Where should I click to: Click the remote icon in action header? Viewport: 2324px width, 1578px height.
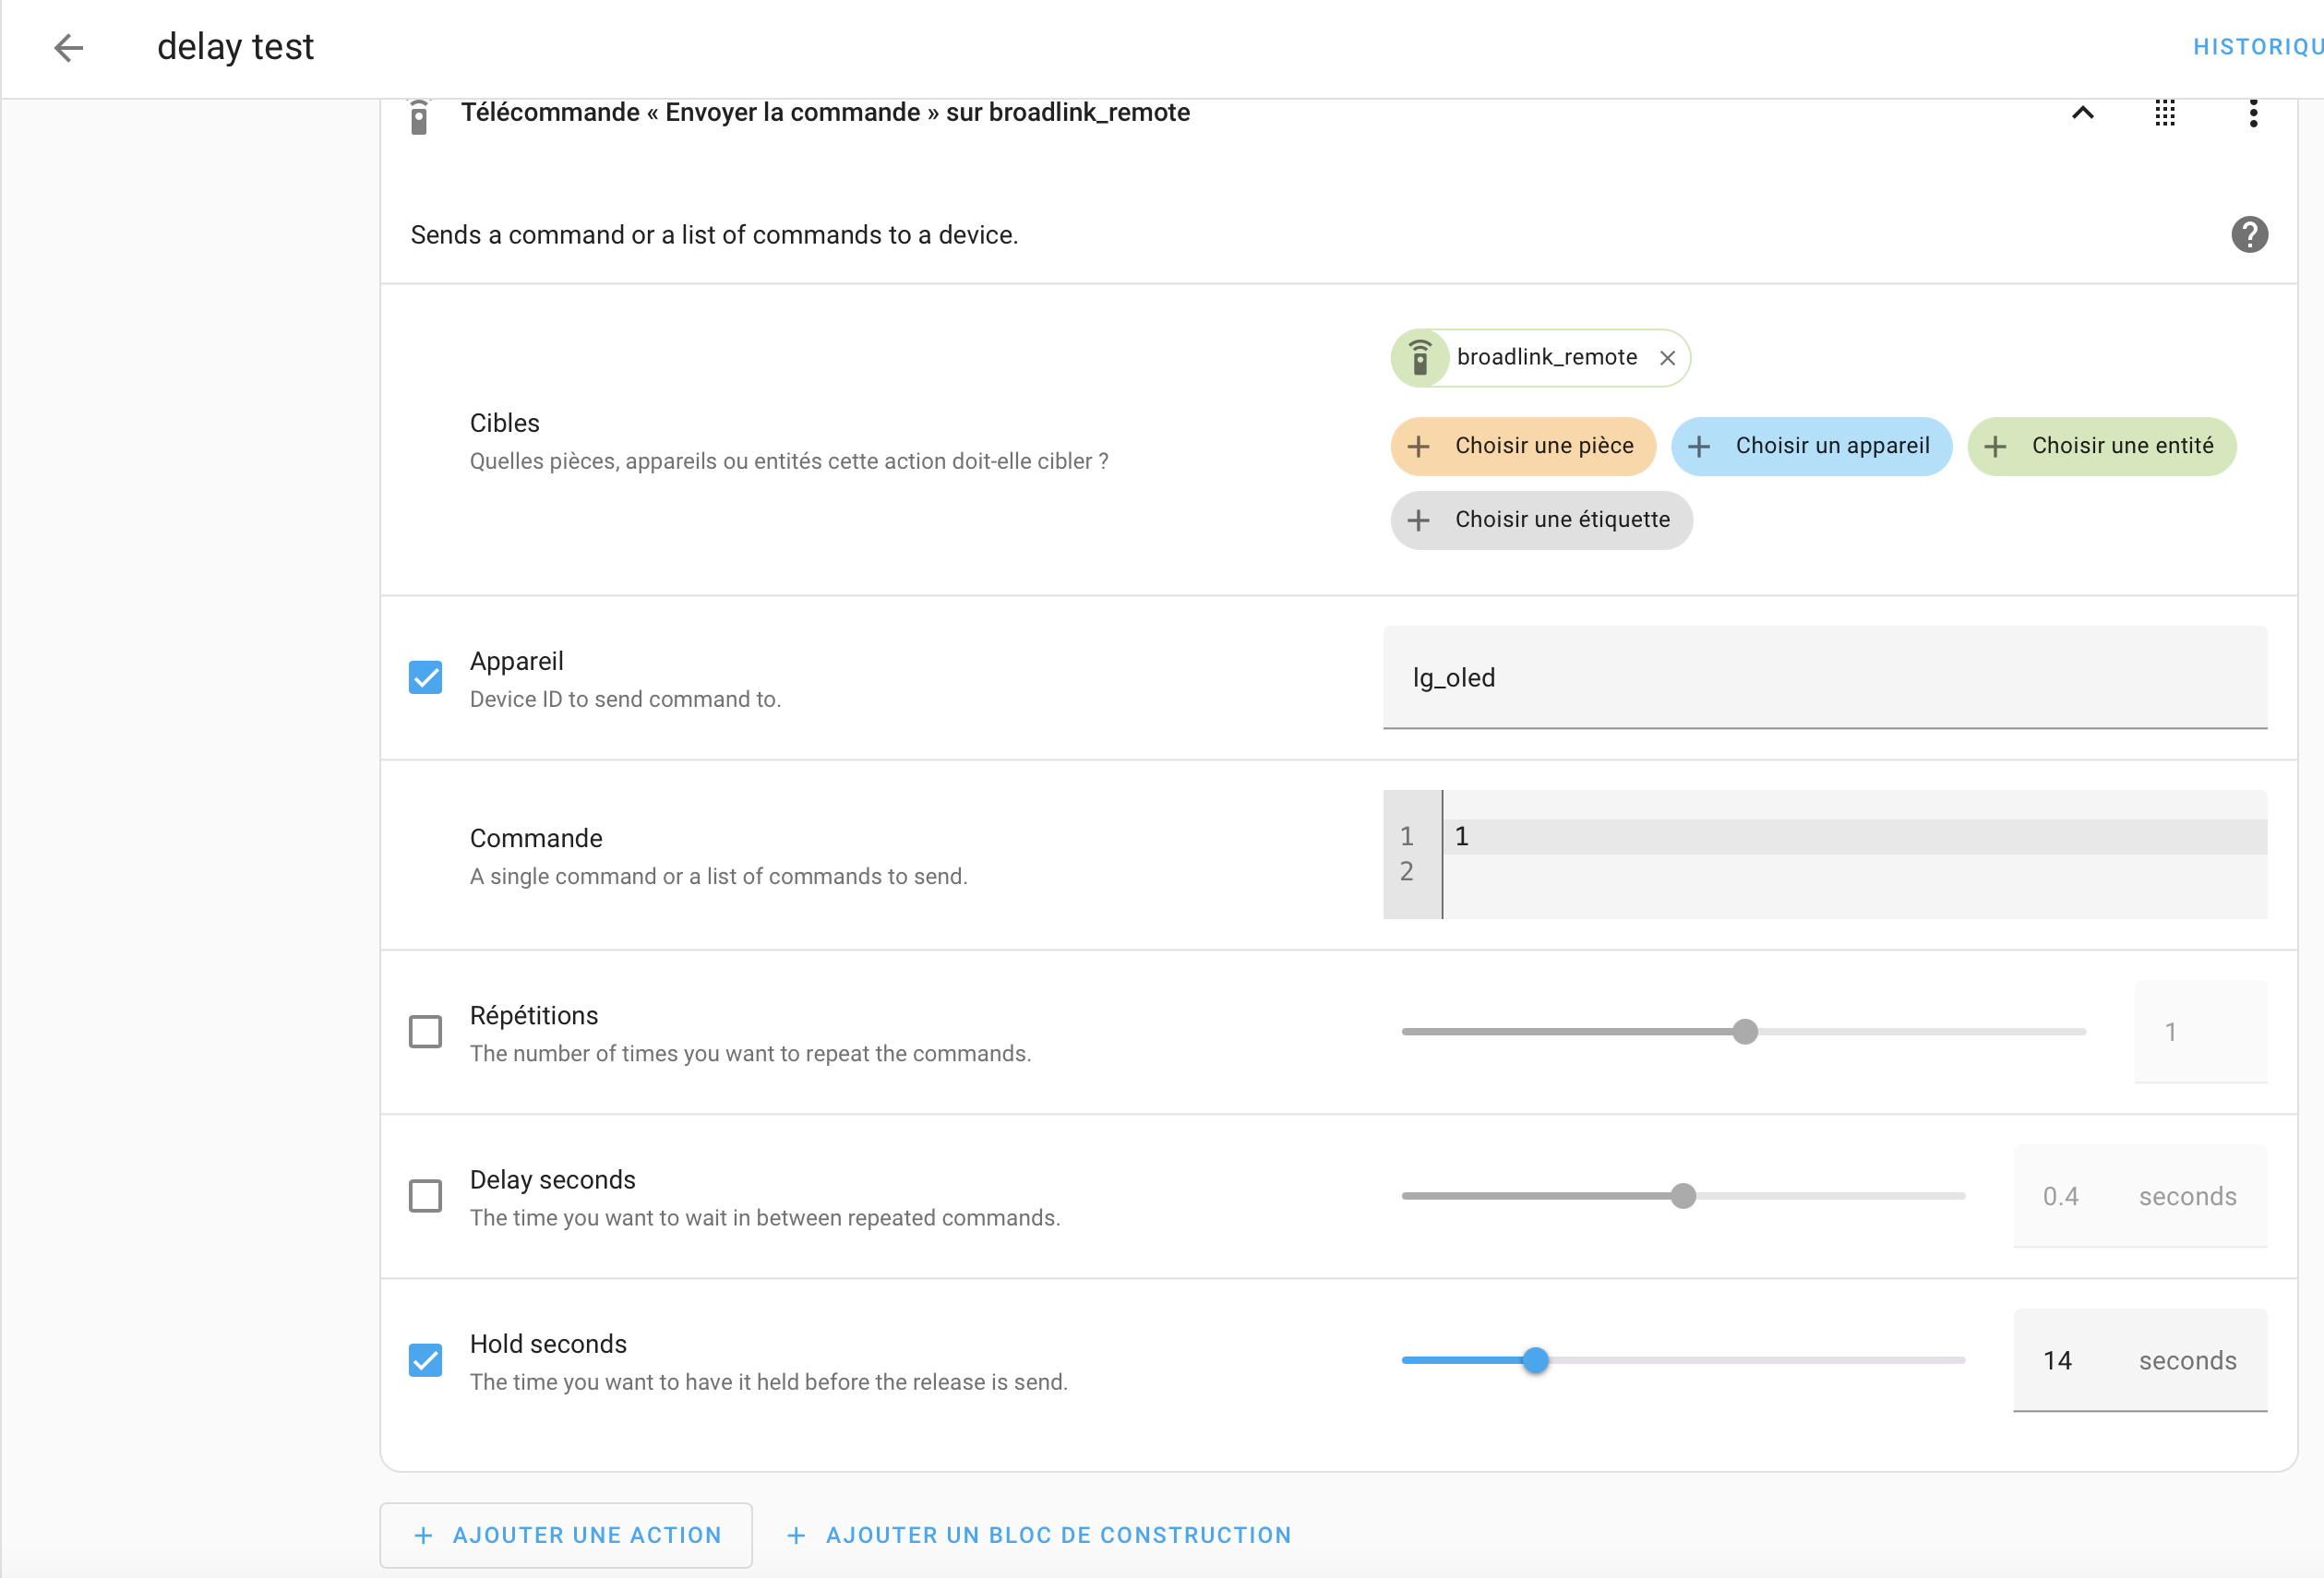[x=419, y=117]
